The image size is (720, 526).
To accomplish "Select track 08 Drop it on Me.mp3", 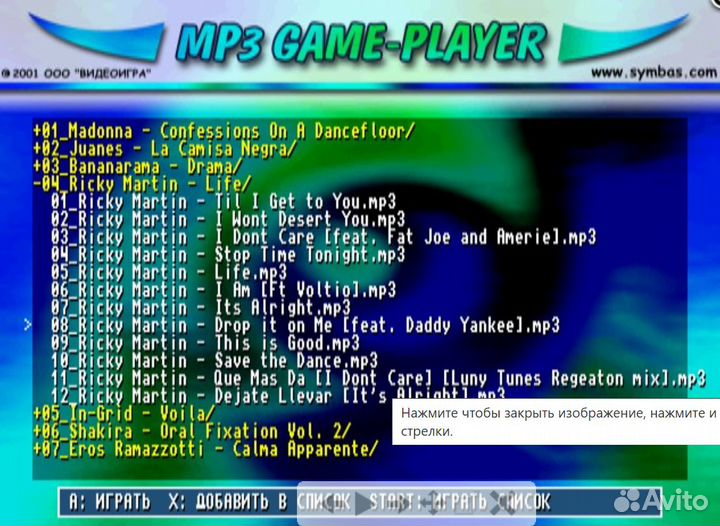I will [305, 326].
